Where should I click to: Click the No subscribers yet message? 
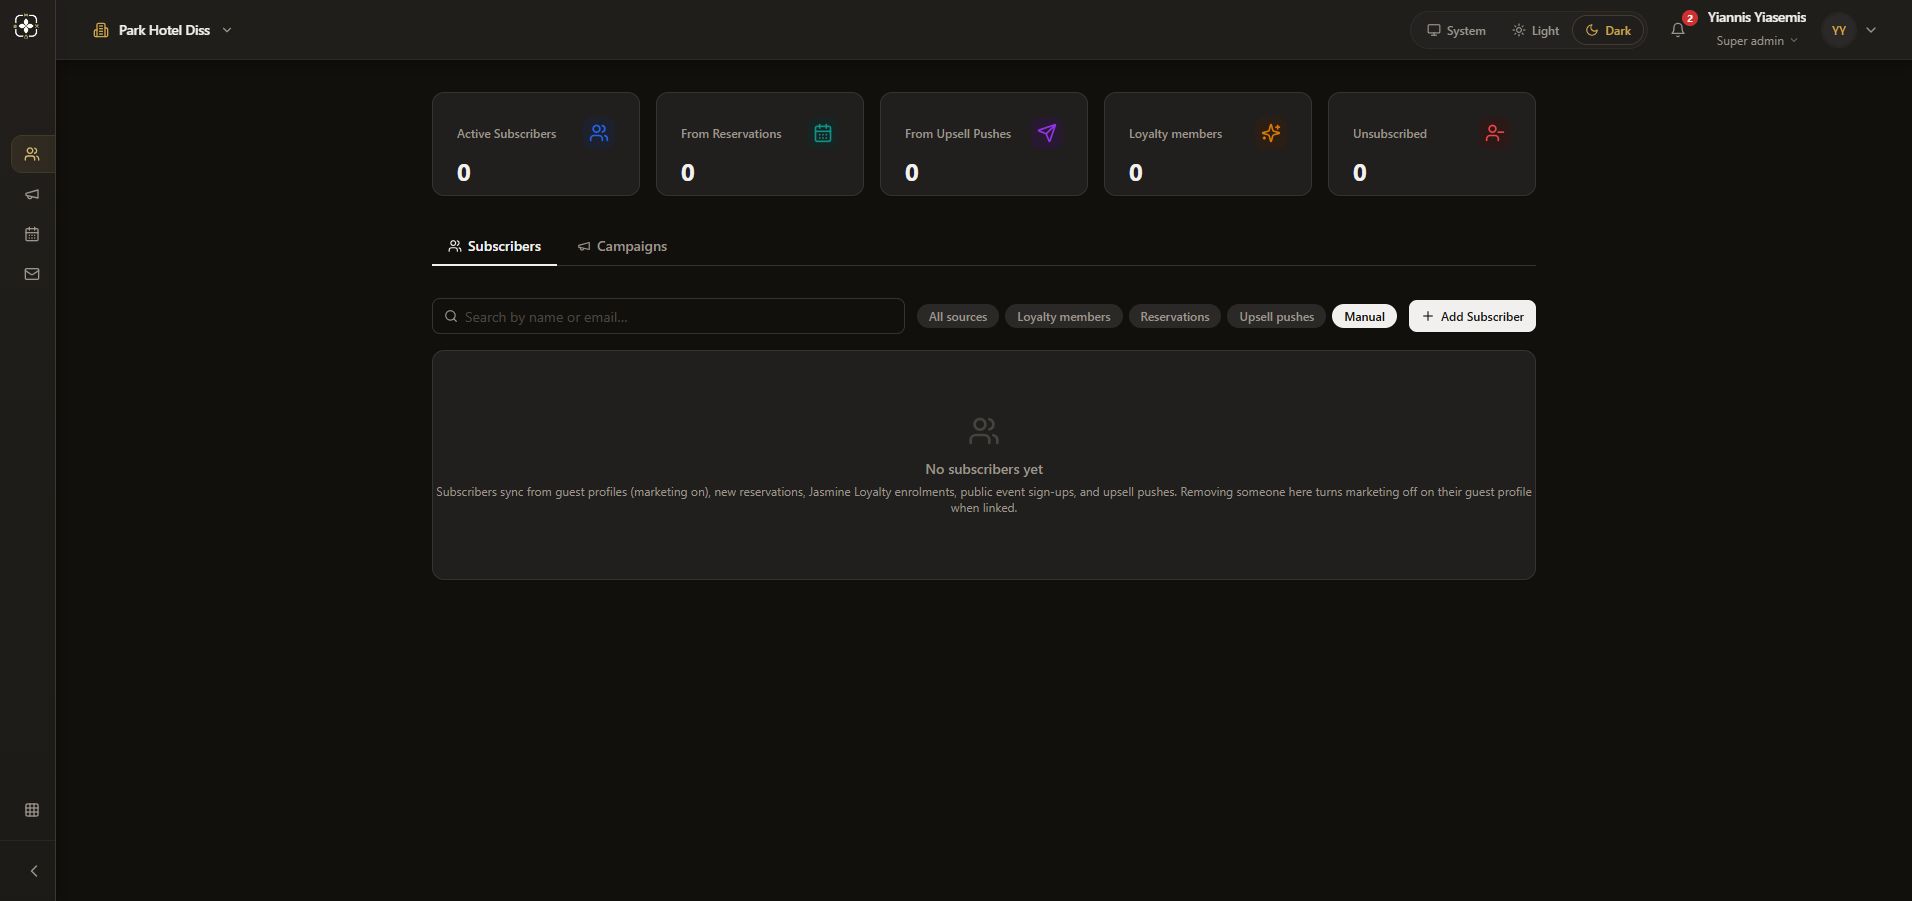coord(984,469)
